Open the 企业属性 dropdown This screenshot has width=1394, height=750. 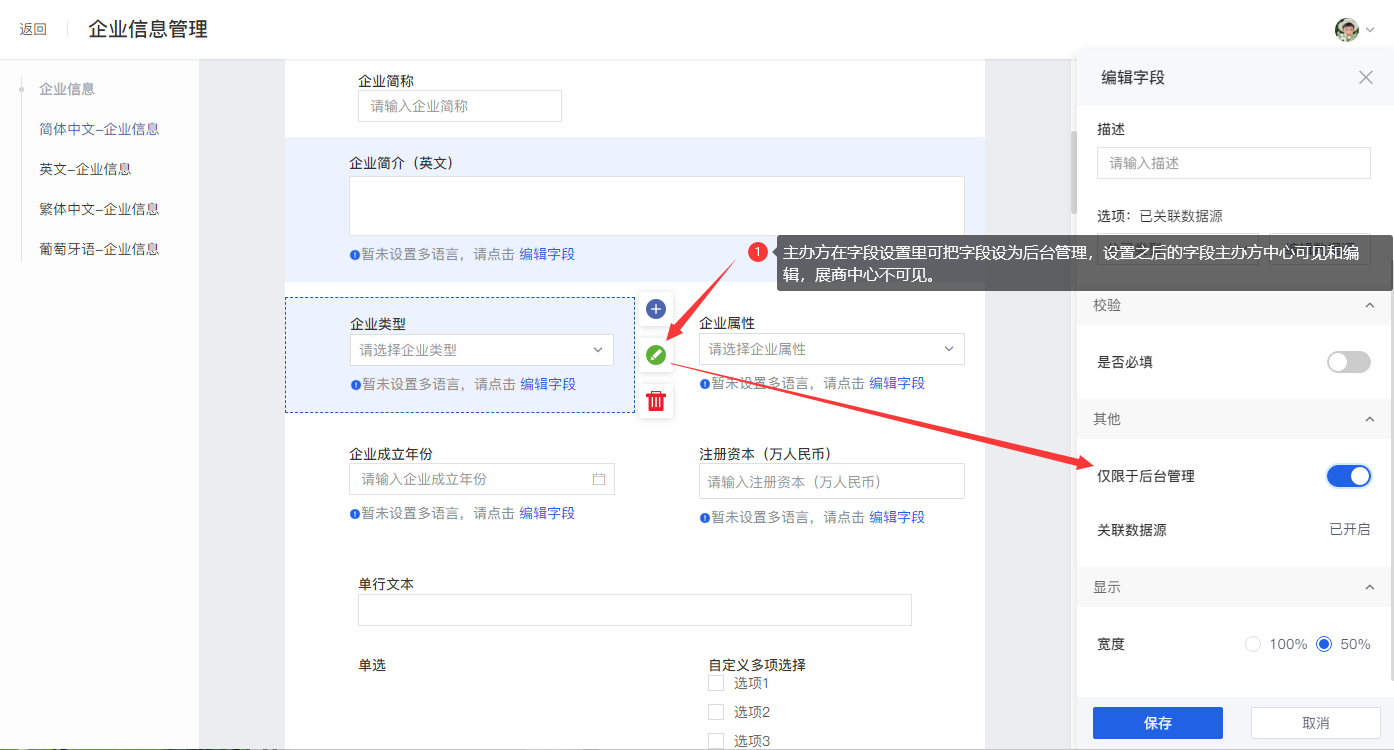pyautogui.click(x=831, y=349)
